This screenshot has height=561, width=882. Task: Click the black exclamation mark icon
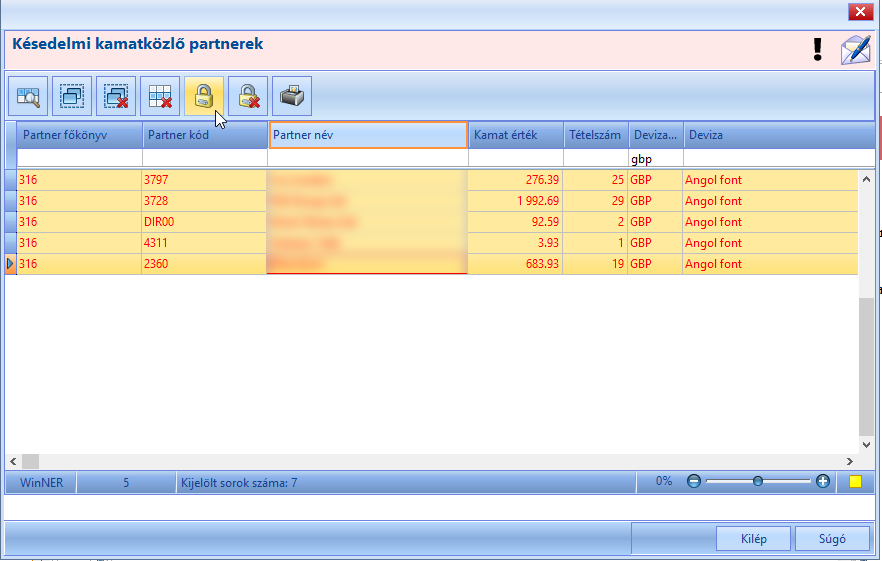point(818,50)
